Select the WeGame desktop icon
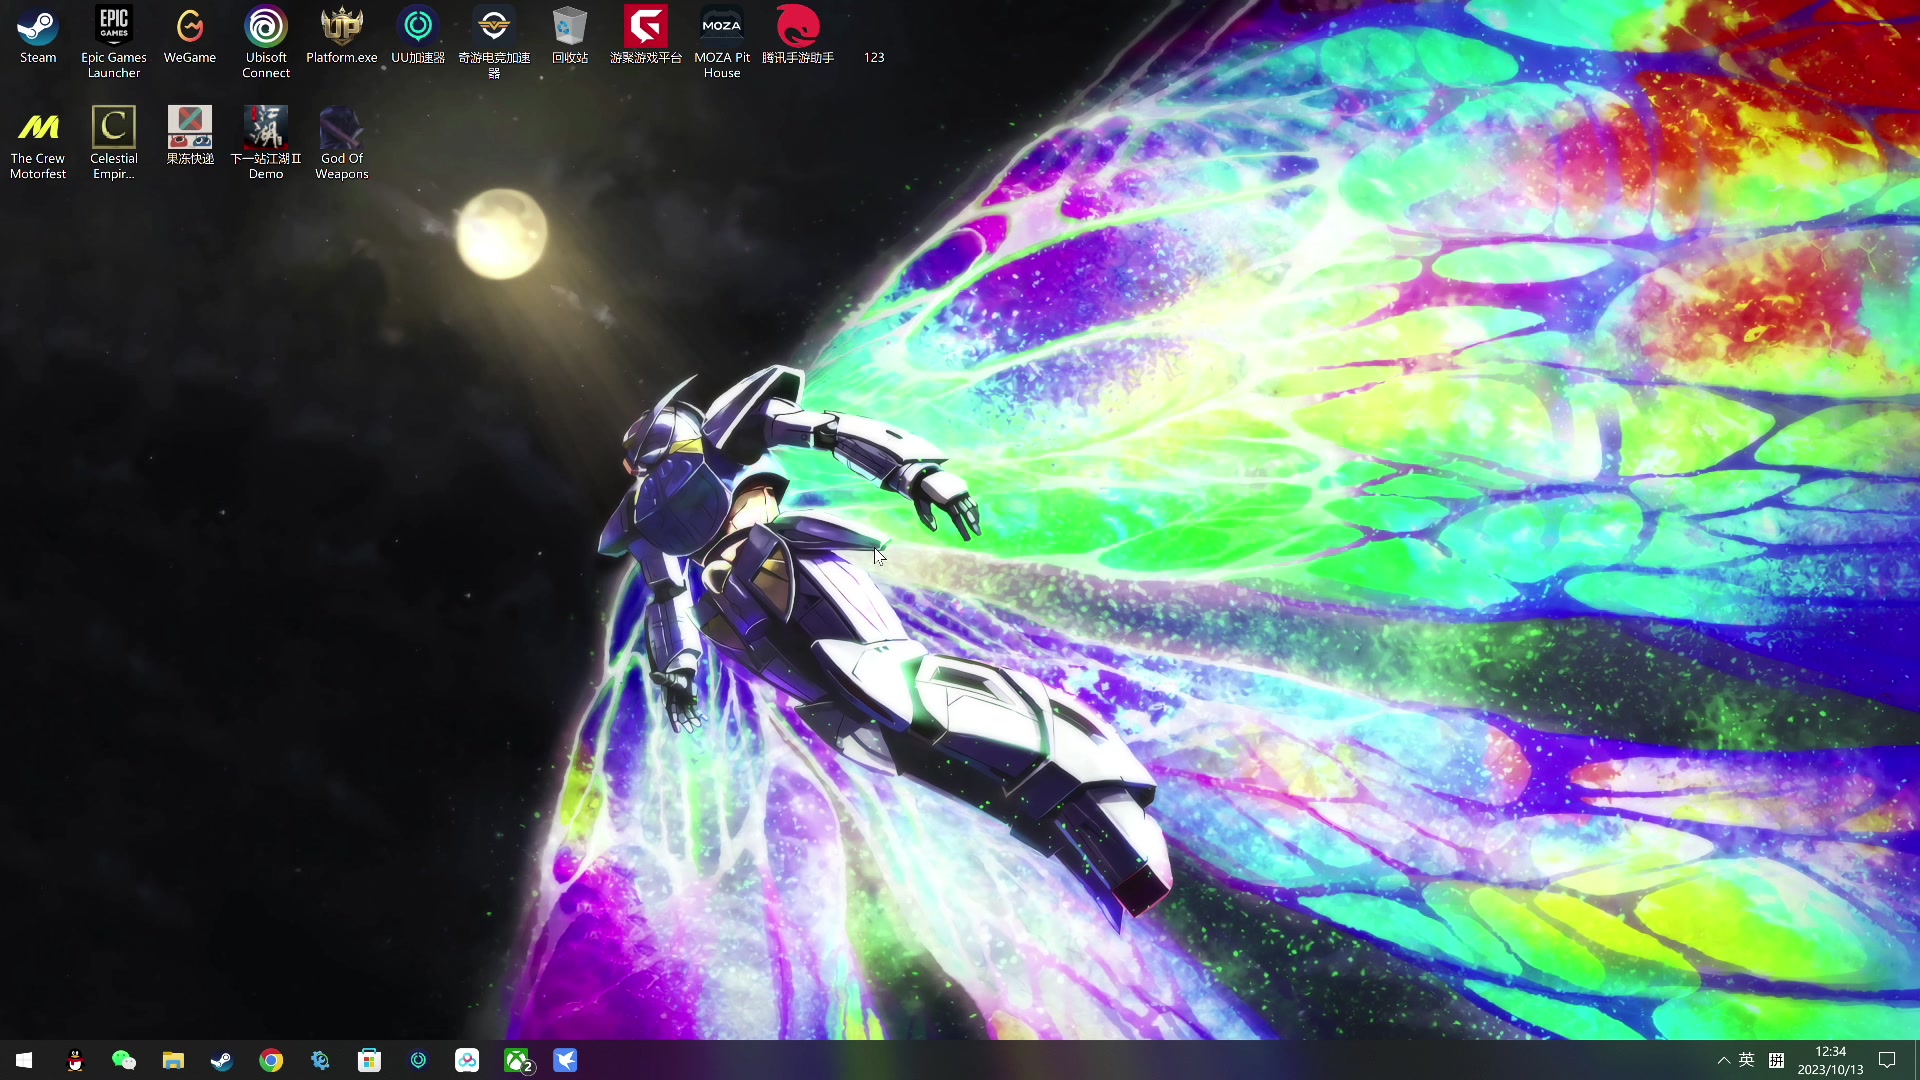The width and height of the screenshot is (1920, 1080). coord(190,35)
